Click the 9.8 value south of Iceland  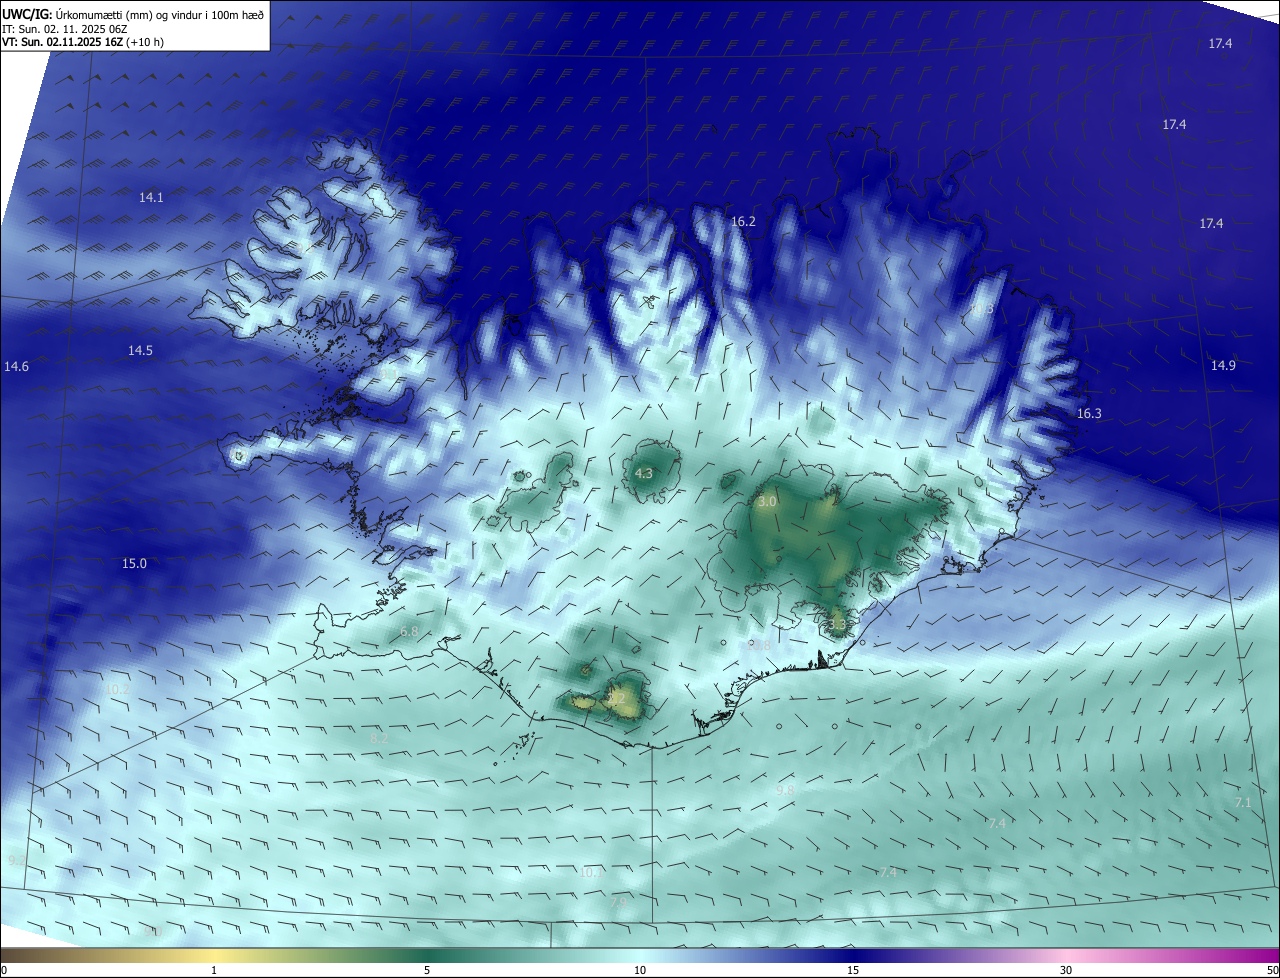(x=785, y=790)
